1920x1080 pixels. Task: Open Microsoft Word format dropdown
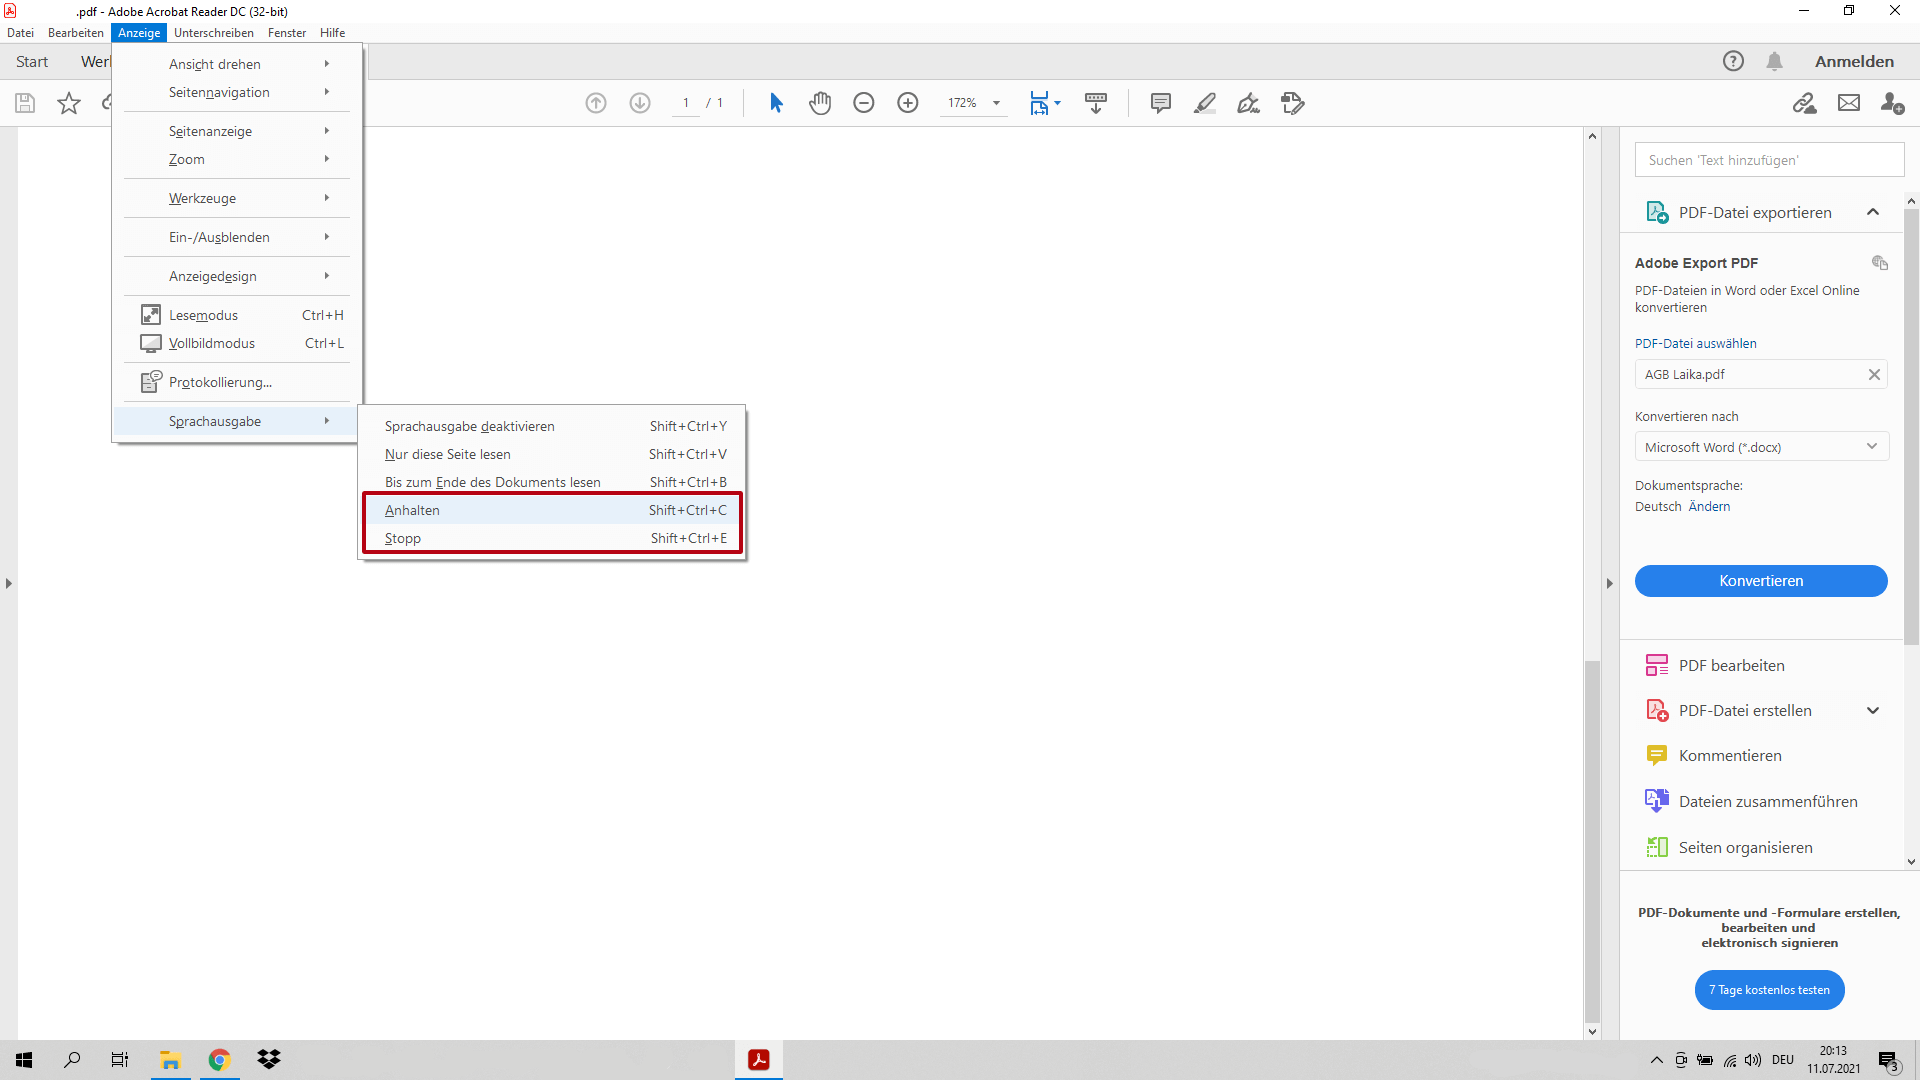pyautogui.click(x=1761, y=447)
